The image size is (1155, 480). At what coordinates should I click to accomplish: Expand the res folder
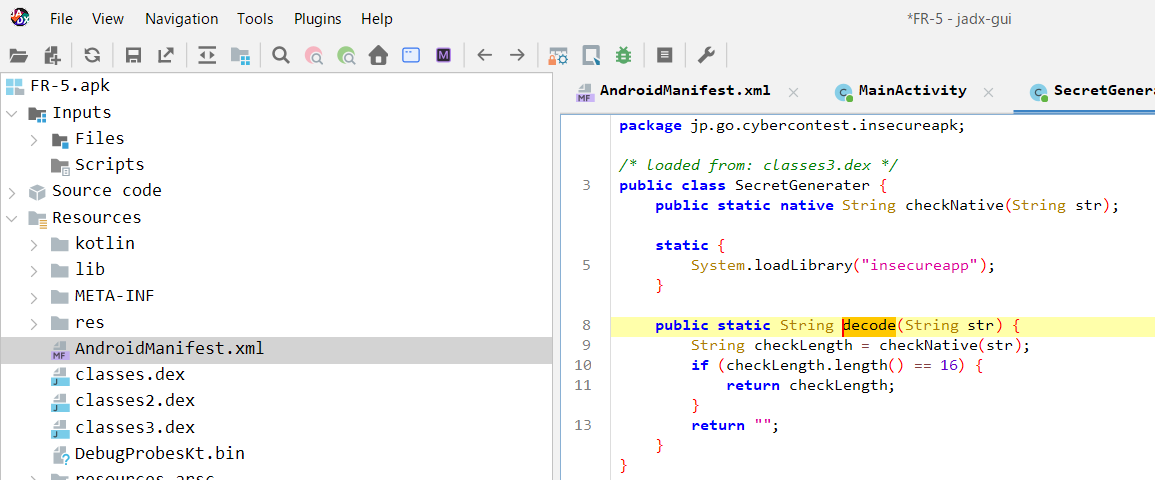[35, 323]
